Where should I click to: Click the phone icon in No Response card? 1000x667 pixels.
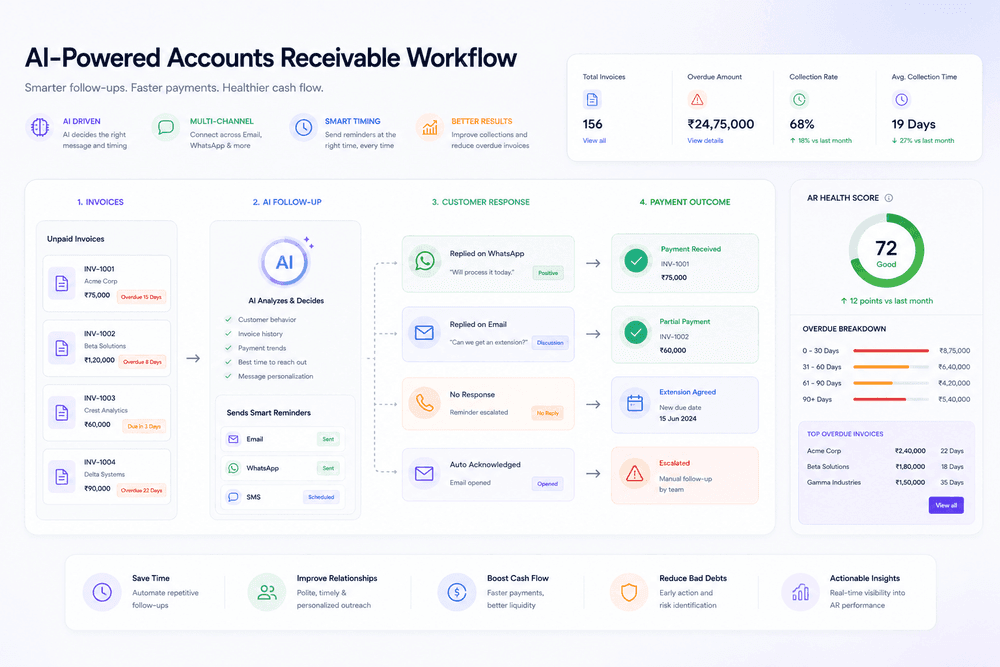(425, 402)
